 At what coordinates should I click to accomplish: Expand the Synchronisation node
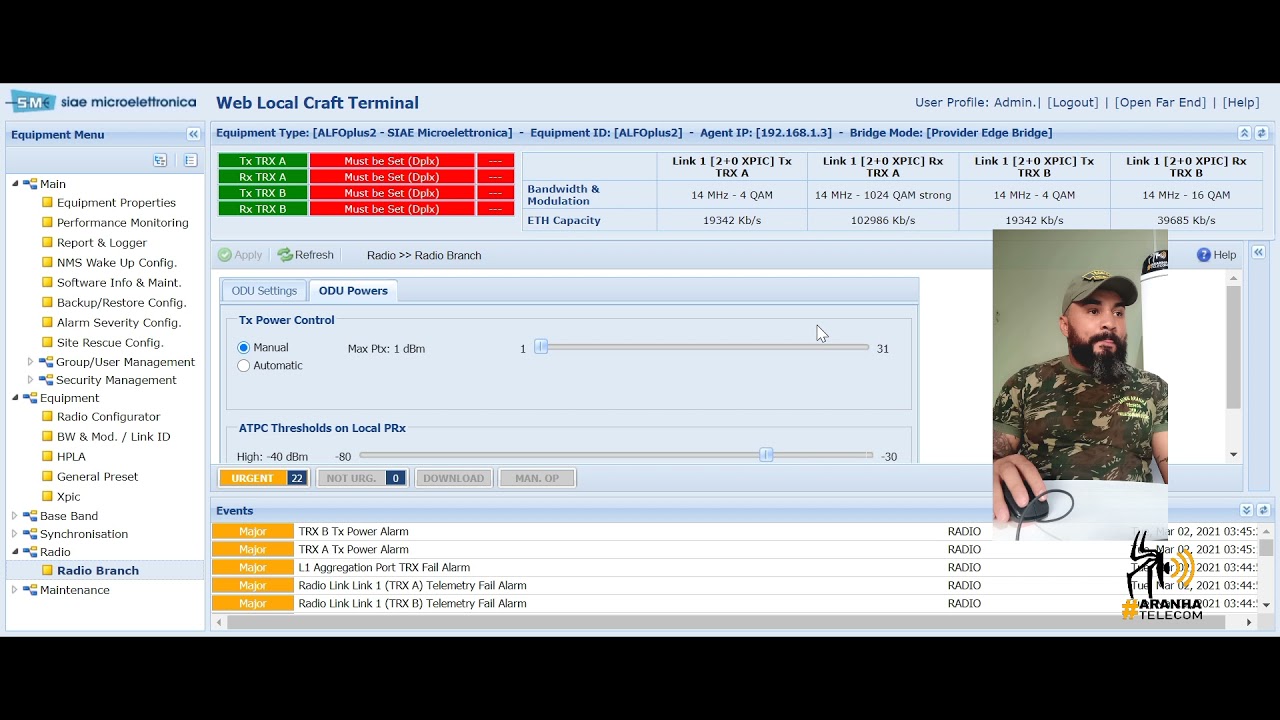[x=15, y=534]
